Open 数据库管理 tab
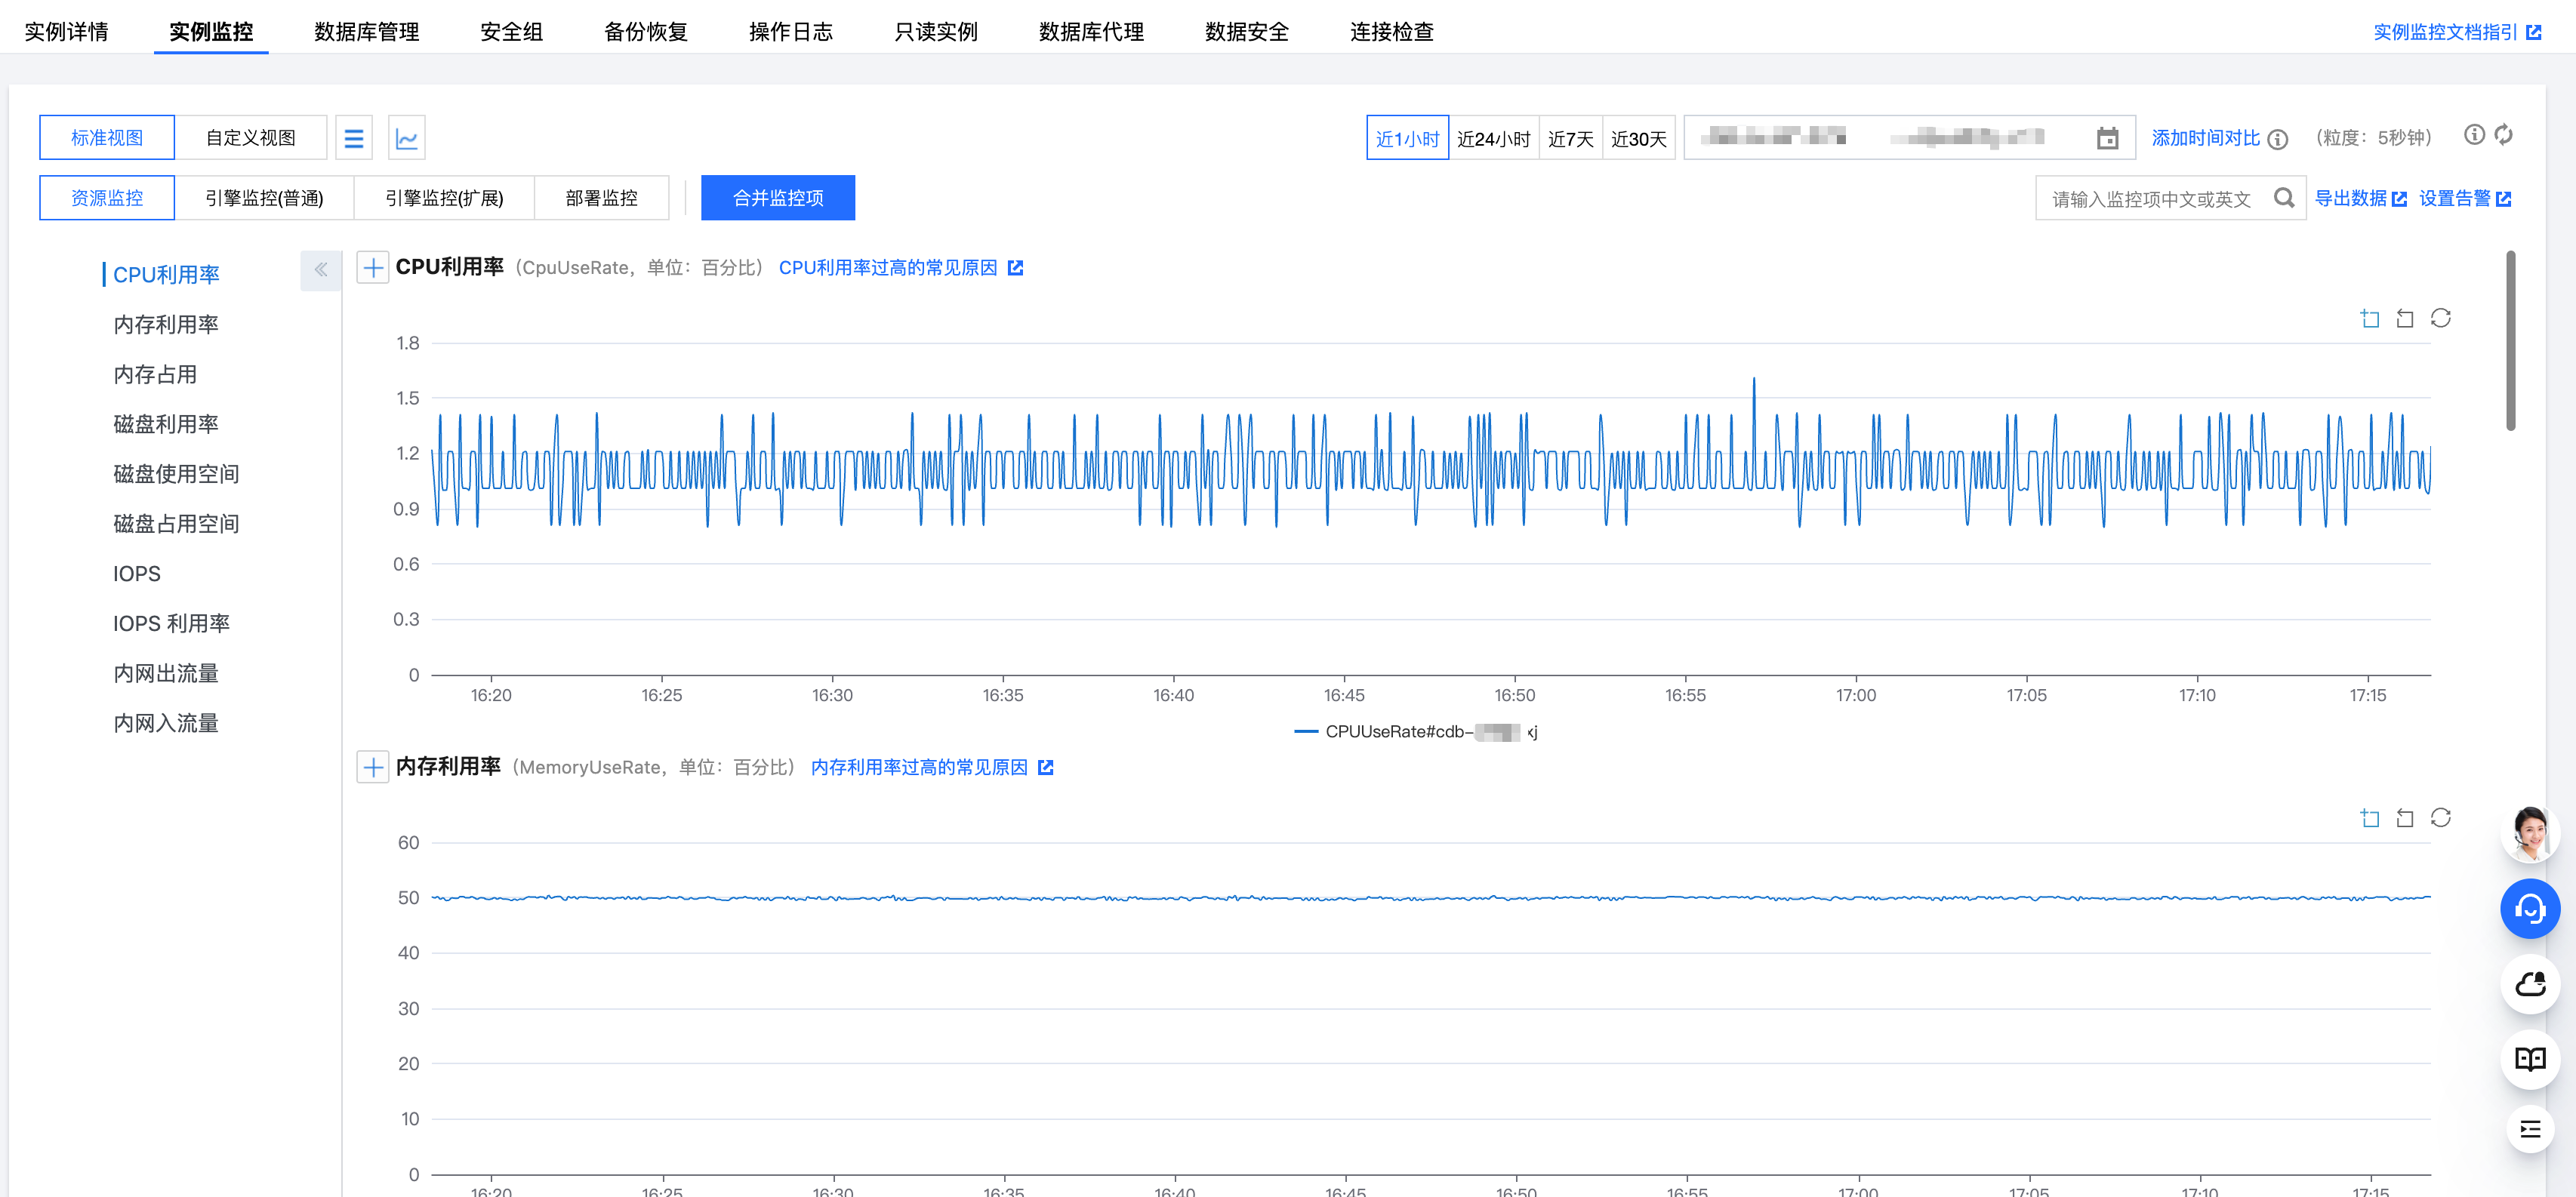The height and width of the screenshot is (1197, 2576). click(366, 32)
